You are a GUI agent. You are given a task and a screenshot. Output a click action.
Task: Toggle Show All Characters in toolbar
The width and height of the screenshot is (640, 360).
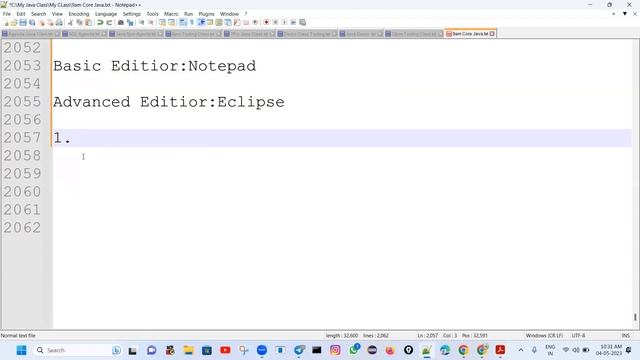click(191, 22)
